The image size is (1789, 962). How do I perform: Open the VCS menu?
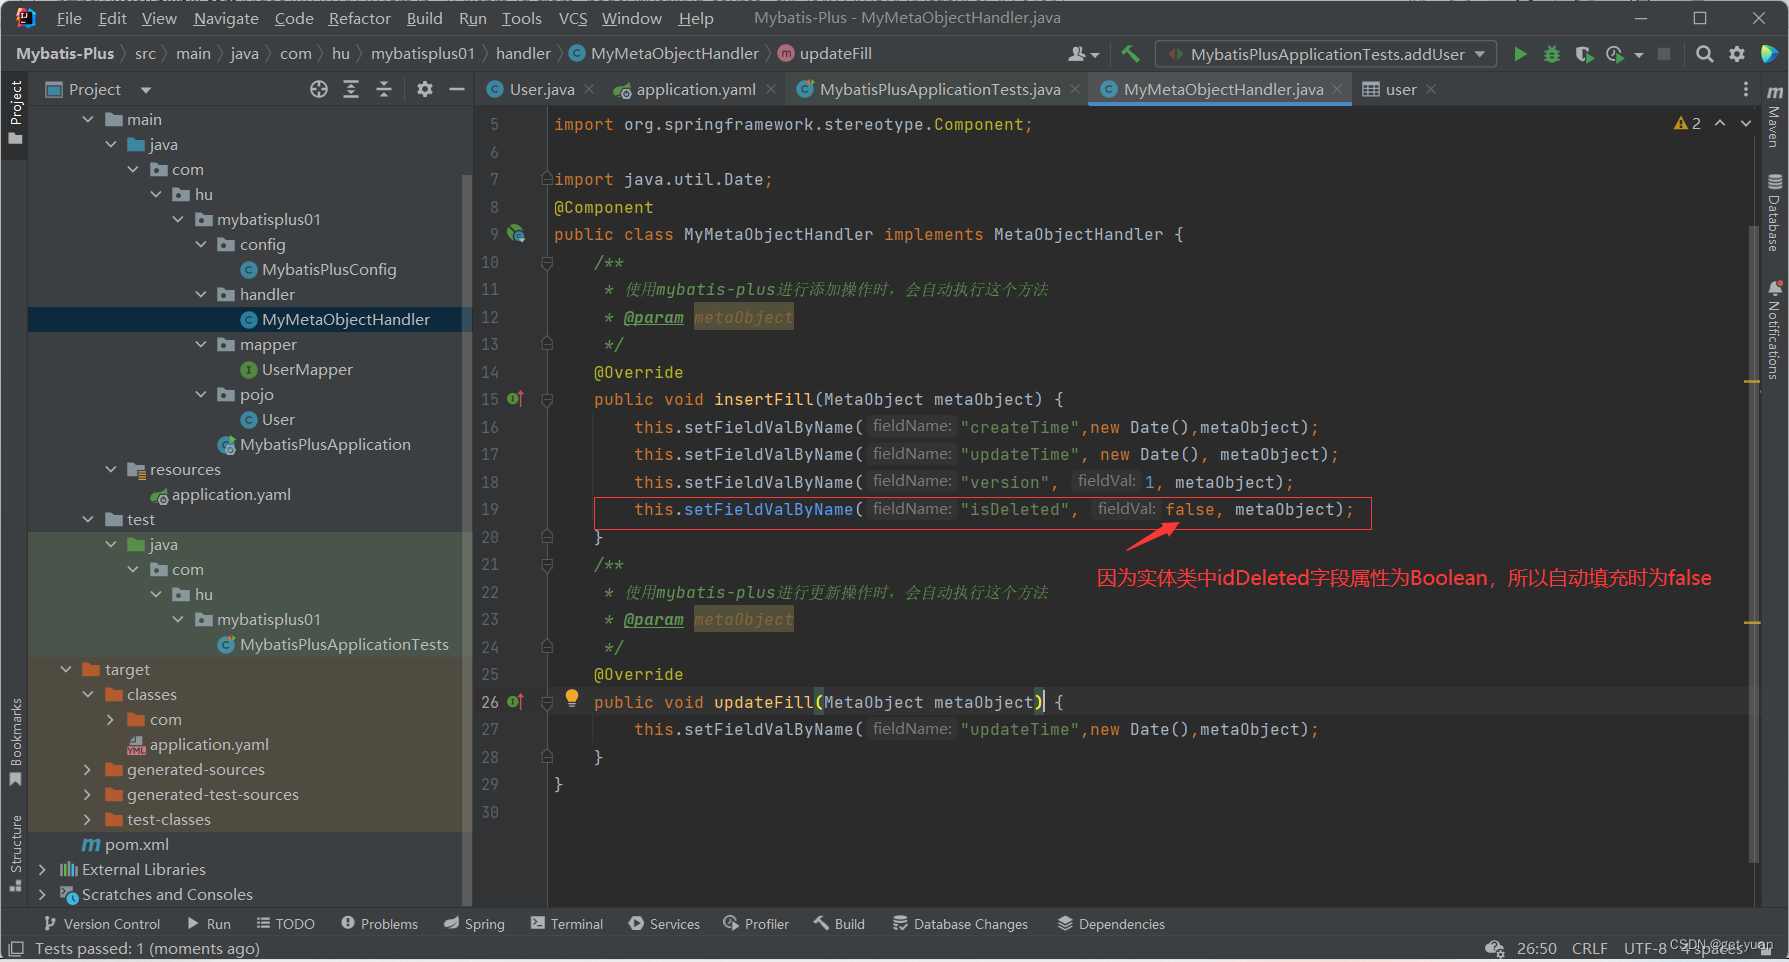tap(573, 18)
